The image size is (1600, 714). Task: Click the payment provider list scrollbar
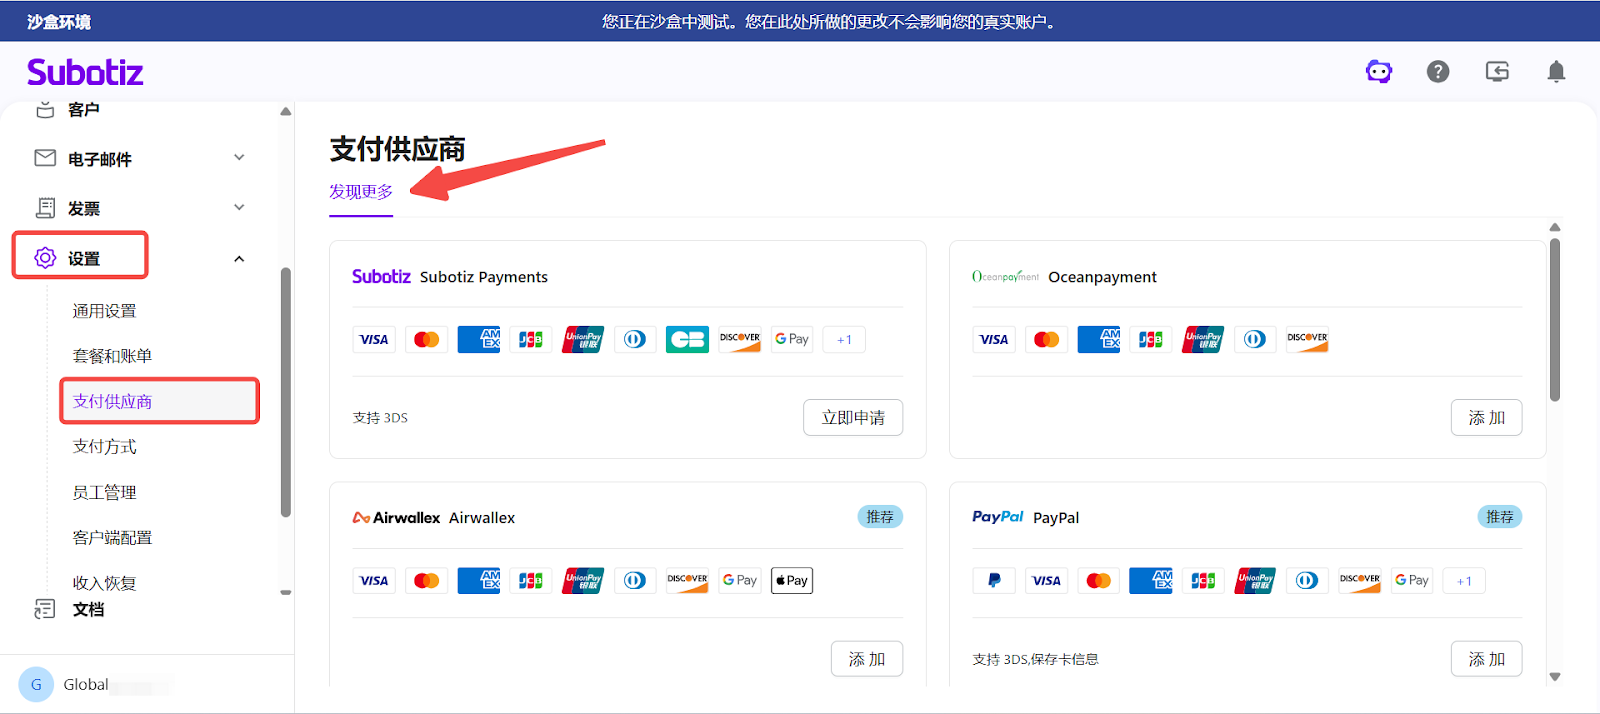[x=1555, y=320]
